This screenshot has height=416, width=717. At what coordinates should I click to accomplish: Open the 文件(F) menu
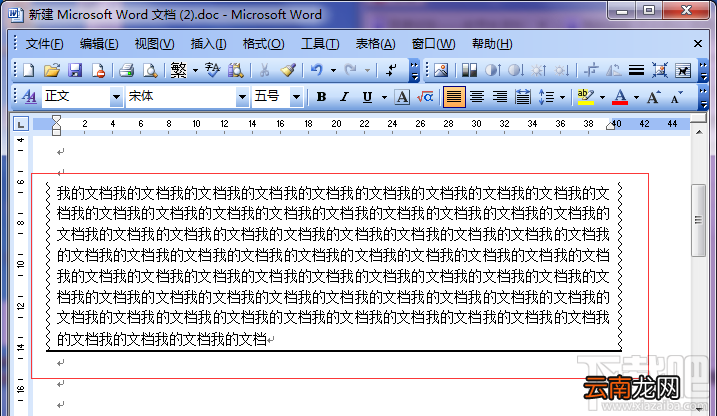pos(44,44)
